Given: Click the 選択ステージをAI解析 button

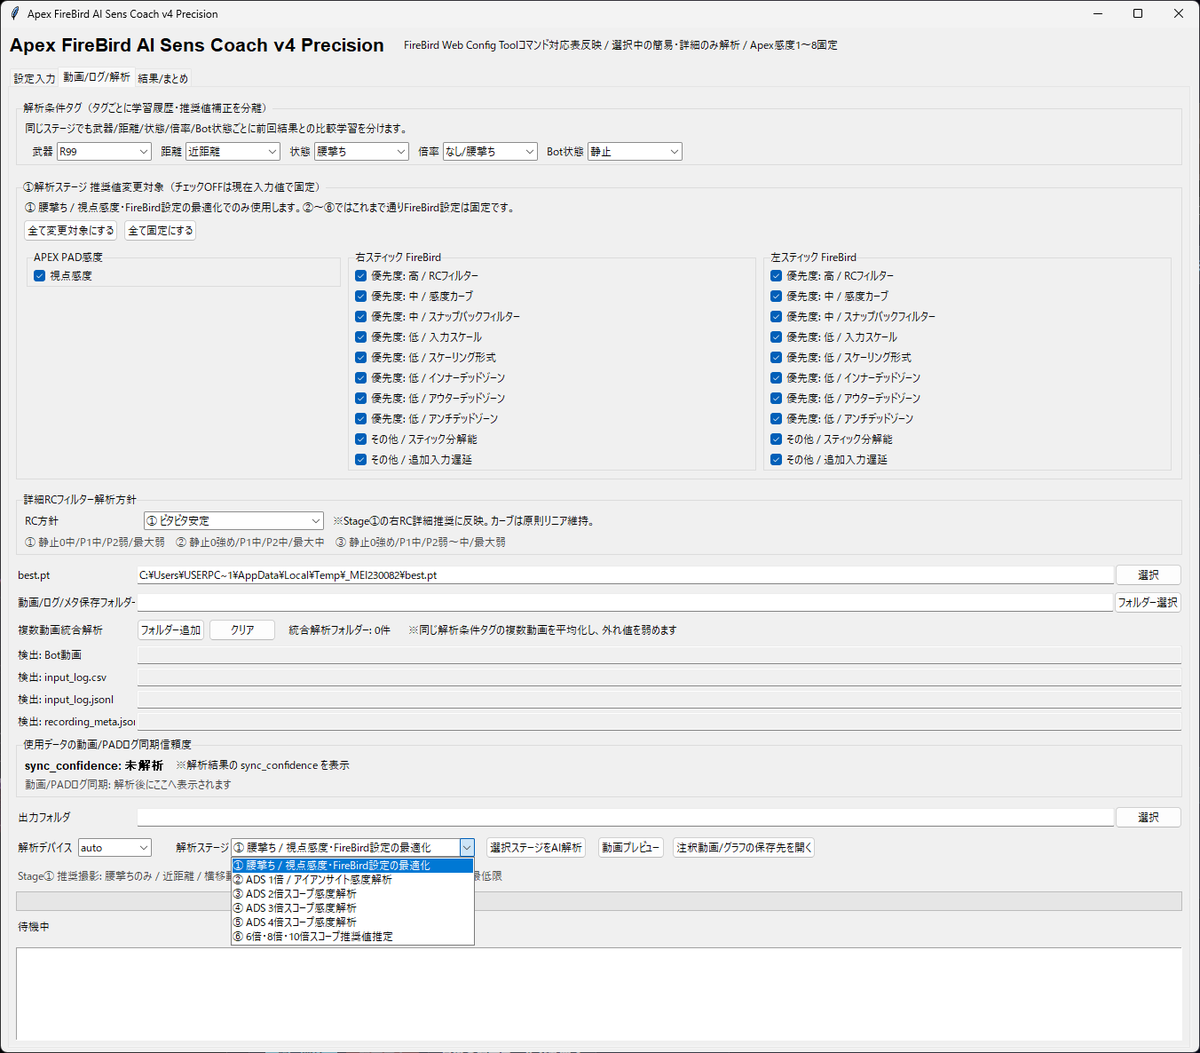Looking at the screenshot, I should (x=536, y=847).
